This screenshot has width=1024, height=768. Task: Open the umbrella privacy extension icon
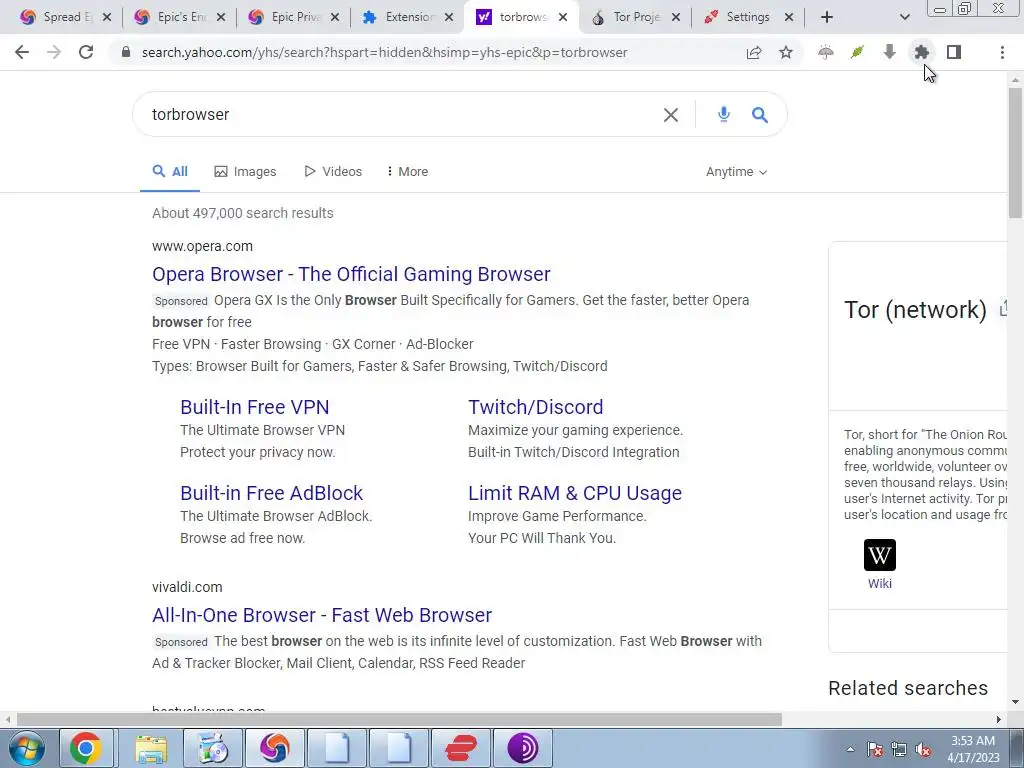tap(825, 52)
